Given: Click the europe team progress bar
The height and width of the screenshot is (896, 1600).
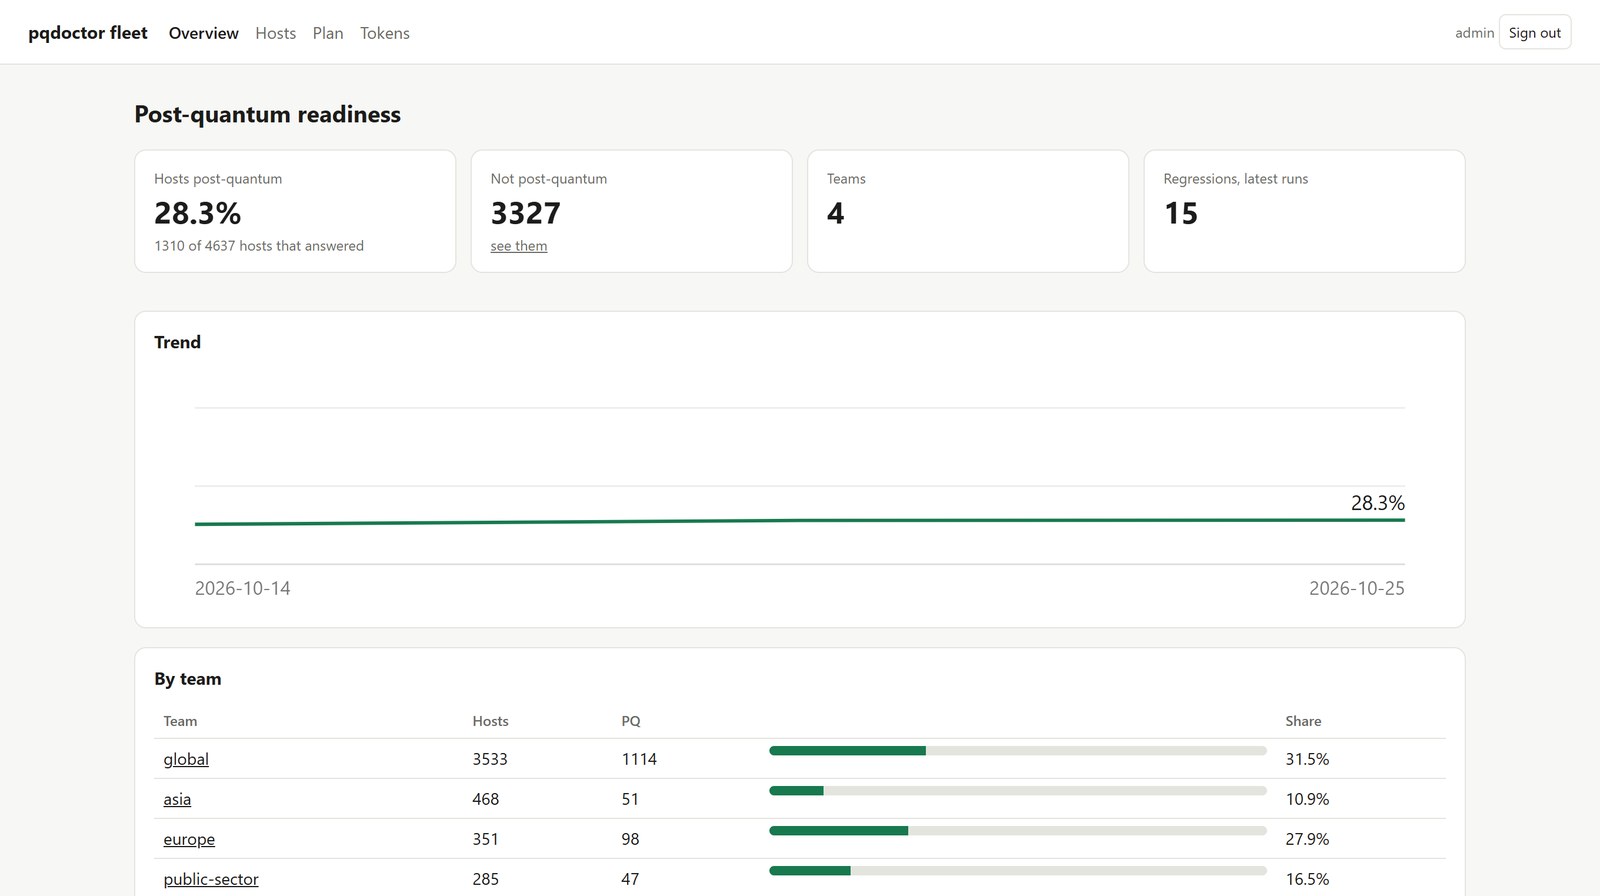Looking at the screenshot, I should (x=1018, y=831).
